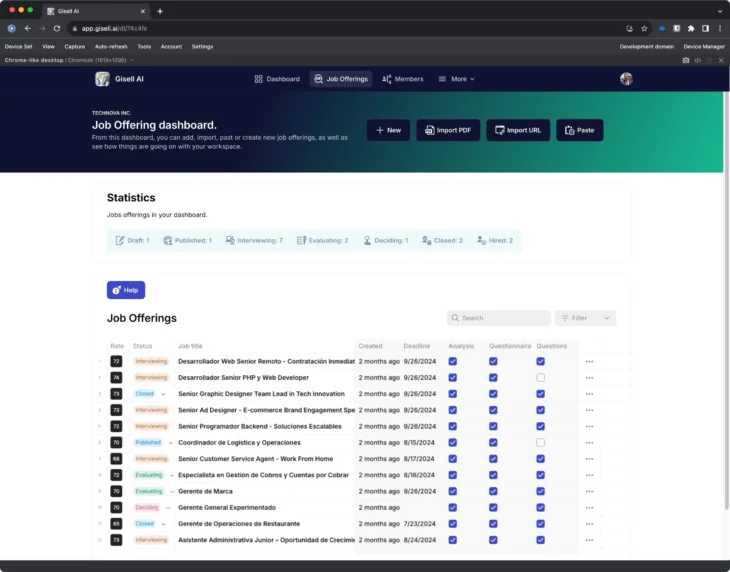Open three-dot menu for Gerente de Marca
This screenshot has height=572, width=730.
[589, 491]
